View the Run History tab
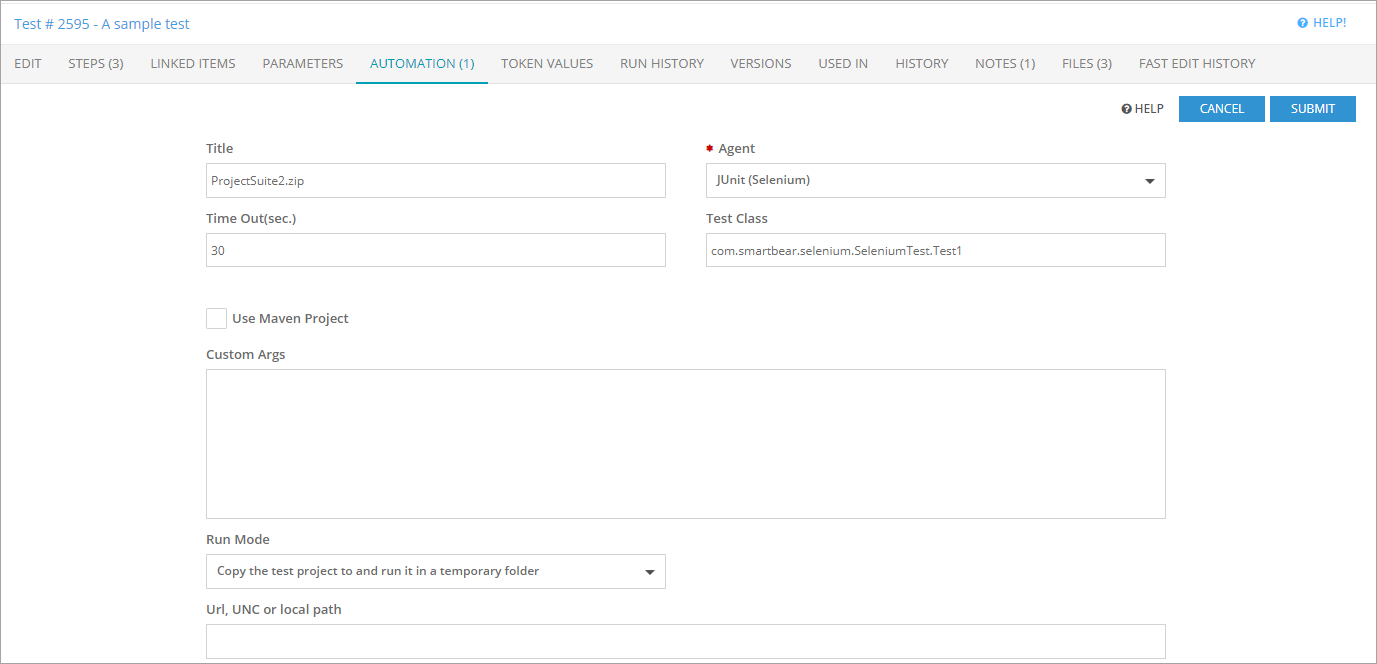This screenshot has width=1377, height=664. point(661,63)
